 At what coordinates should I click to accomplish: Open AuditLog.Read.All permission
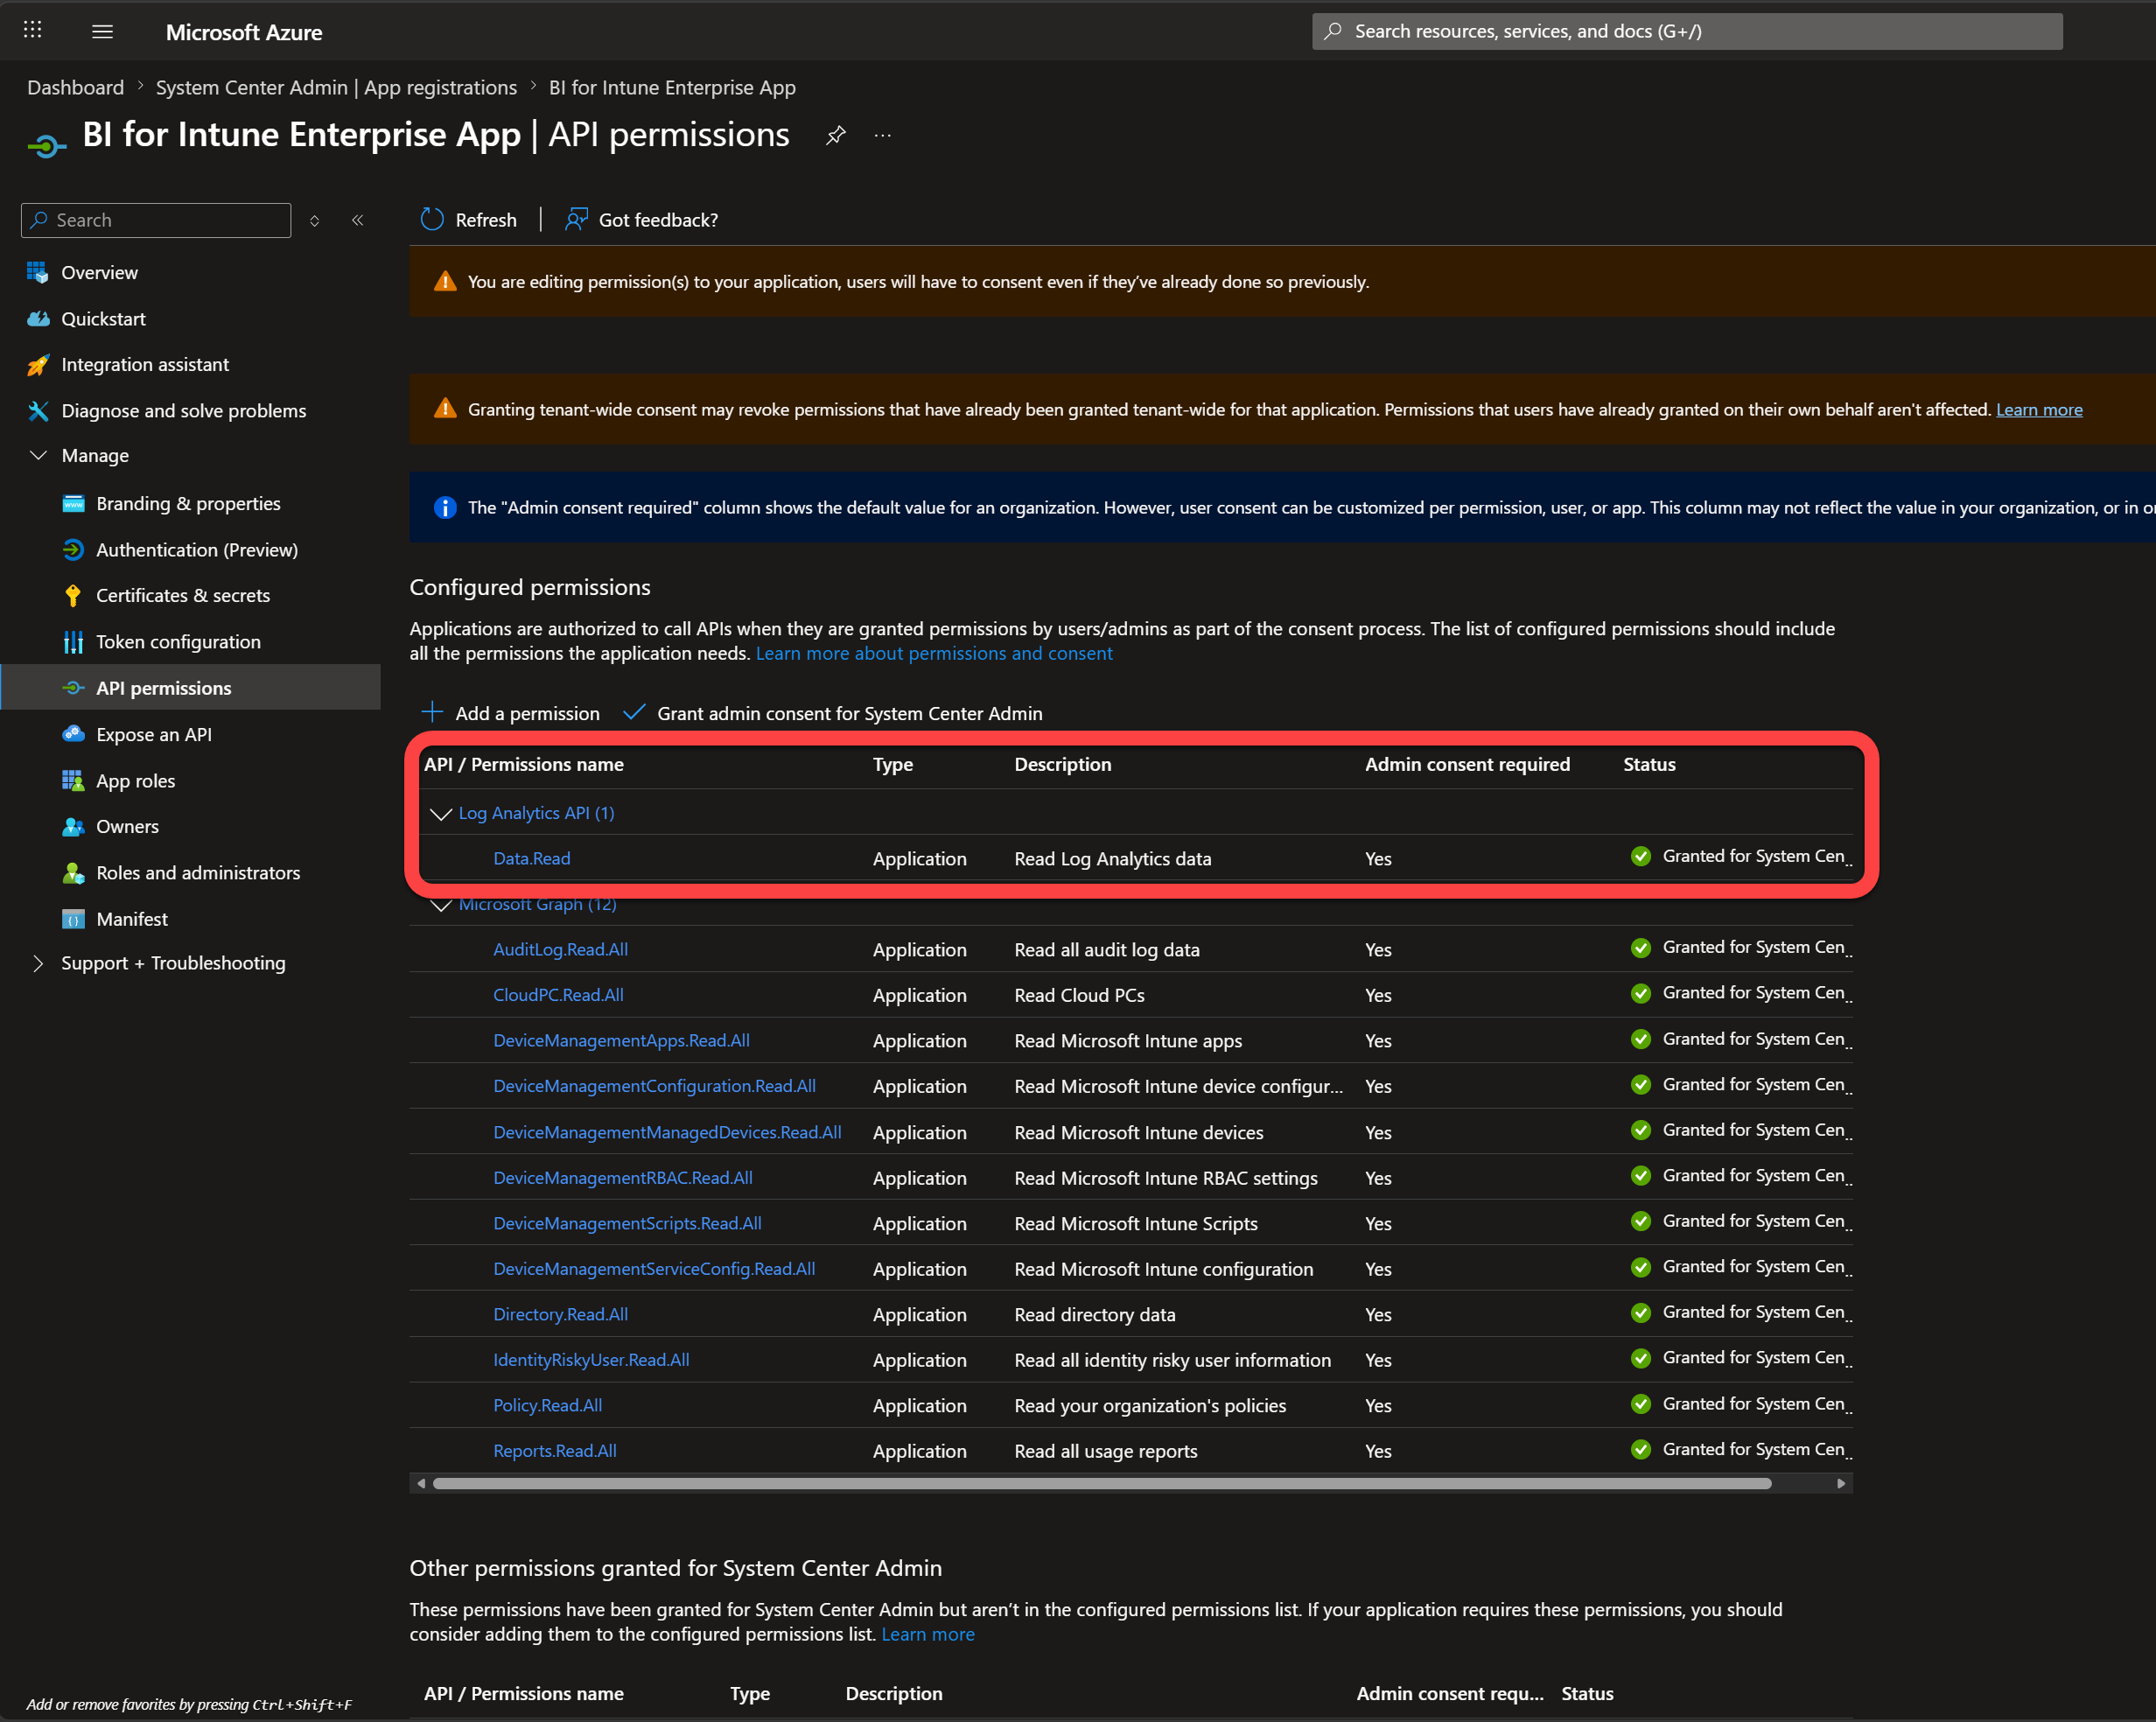point(560,950)
